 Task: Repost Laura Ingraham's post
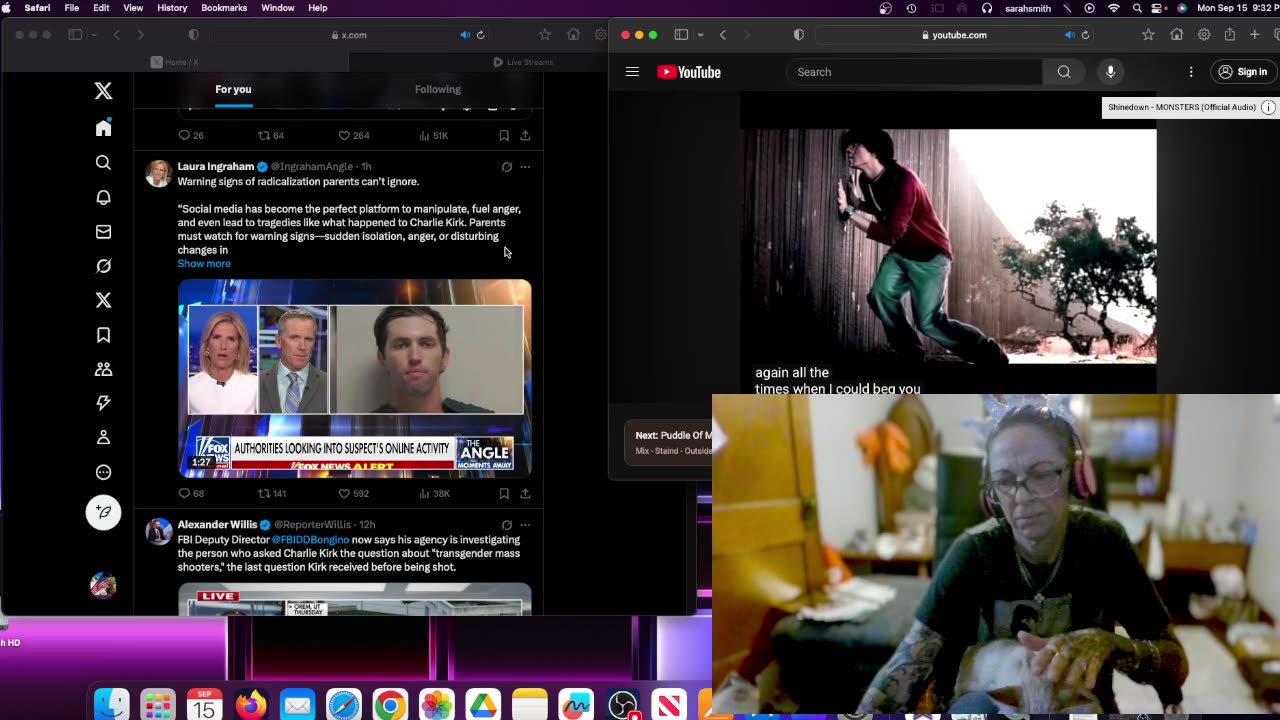[x=265, y=493]
